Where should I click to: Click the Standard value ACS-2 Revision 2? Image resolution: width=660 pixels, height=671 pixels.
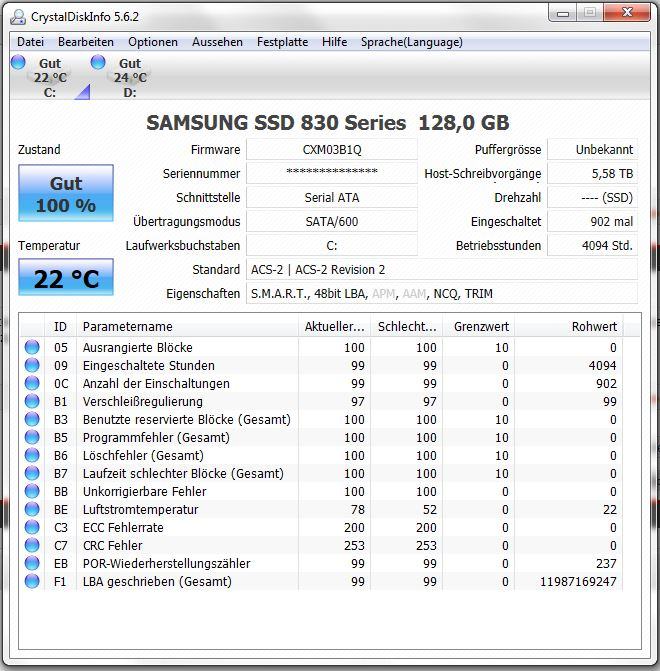[x=442, y=270]
